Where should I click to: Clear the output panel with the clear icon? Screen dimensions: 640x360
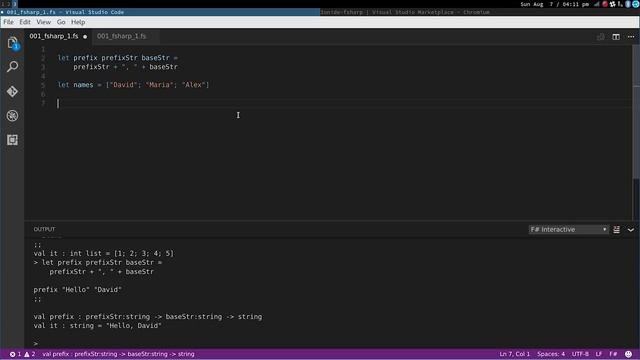click(x=616, y=230)
